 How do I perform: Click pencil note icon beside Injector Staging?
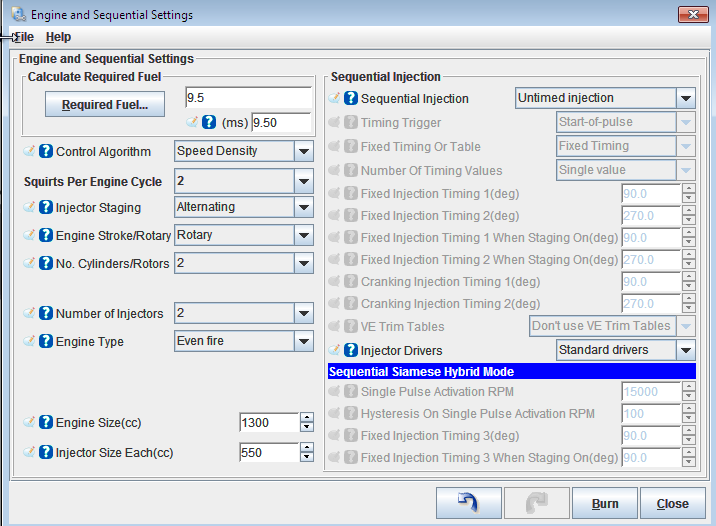click(29, 207)
